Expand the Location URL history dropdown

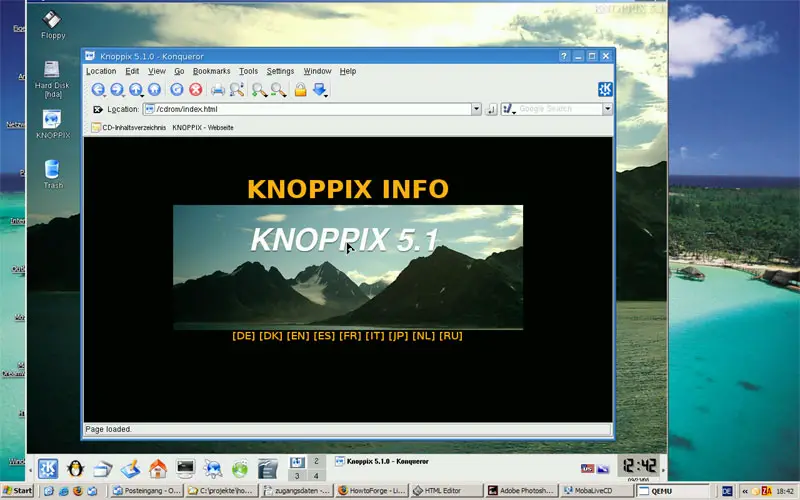476,109
